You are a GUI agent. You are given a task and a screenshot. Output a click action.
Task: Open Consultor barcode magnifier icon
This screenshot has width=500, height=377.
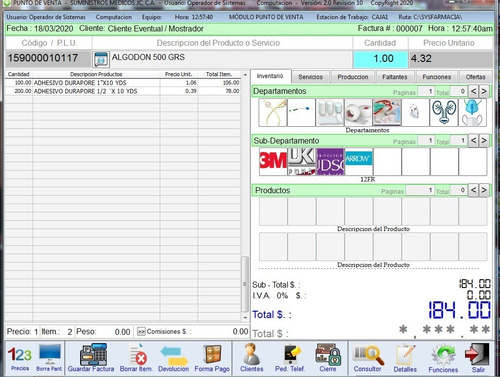tap(368, 359)
